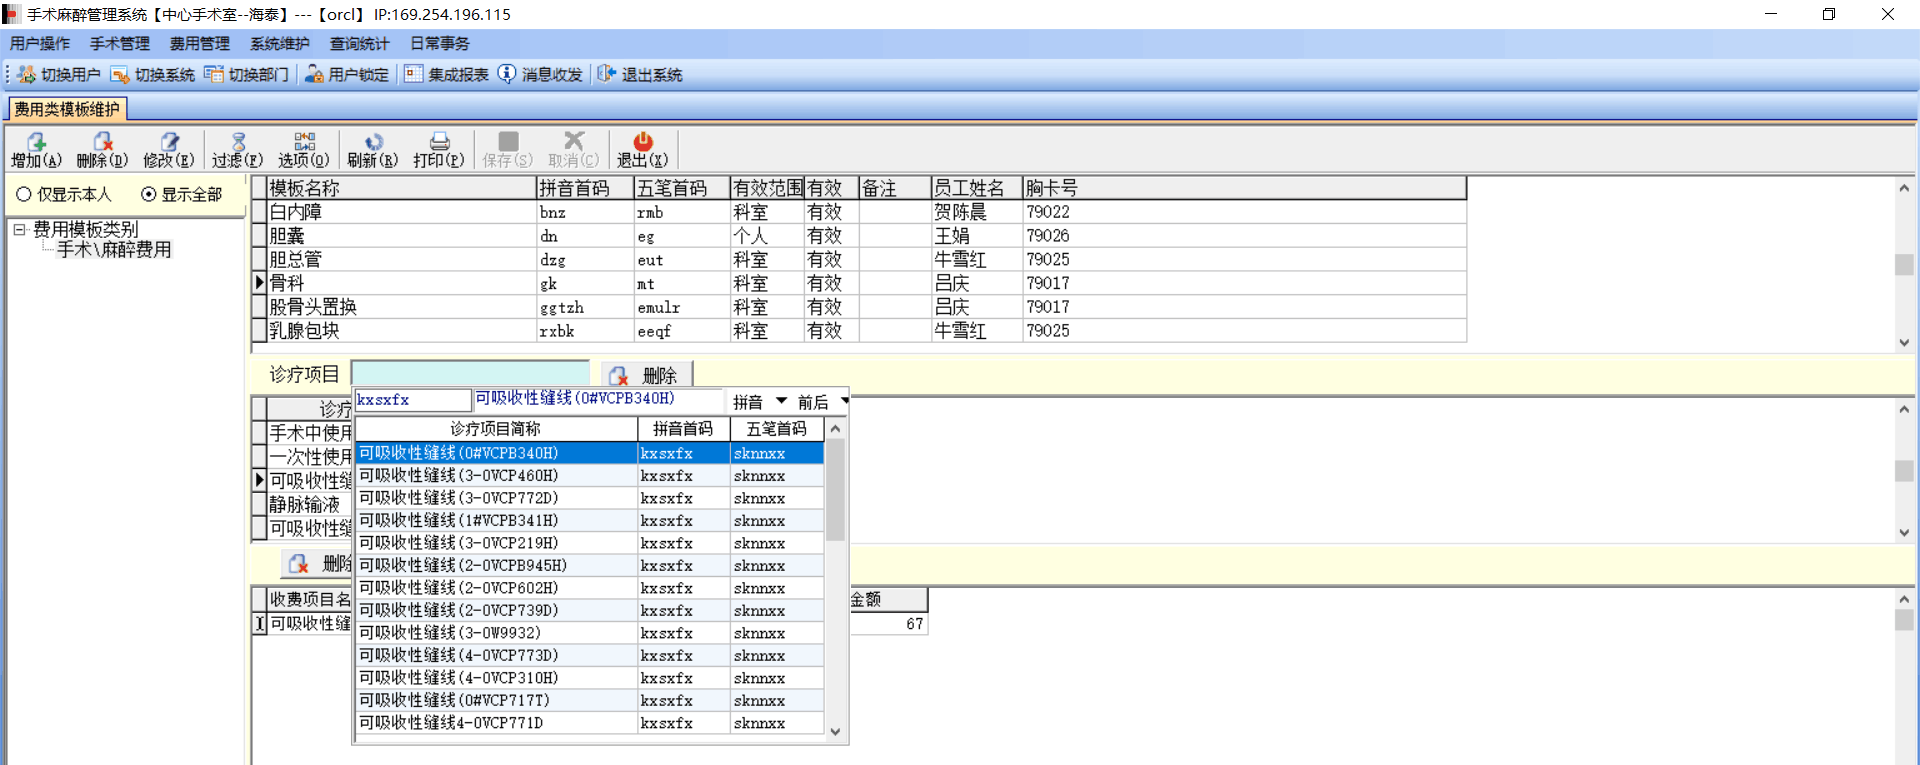Collapse the 费用模板类别 tree node
The image size is (1920, 765).
point(19,229)
